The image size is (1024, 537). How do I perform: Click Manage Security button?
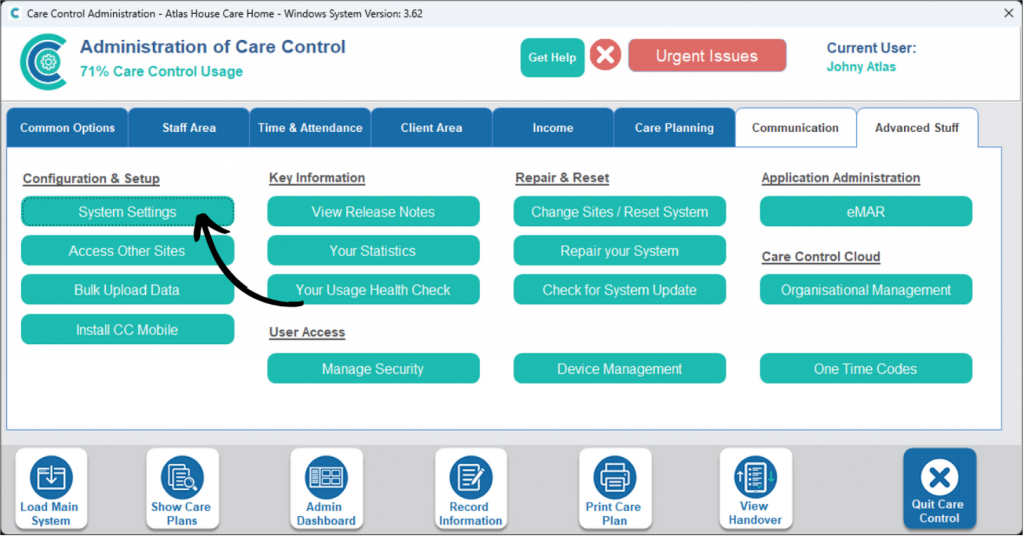tap(374, 368)
